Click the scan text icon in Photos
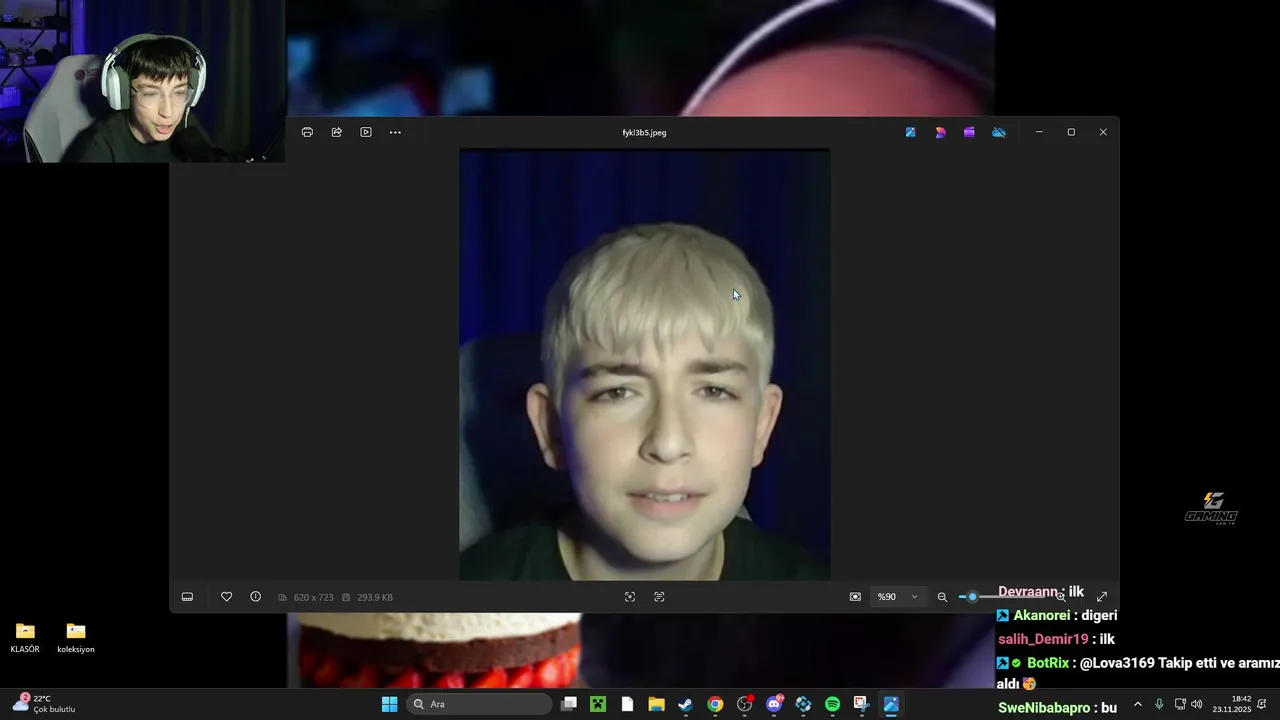The width and height of the screenshot is (1280, 720). tap(659, 597)
